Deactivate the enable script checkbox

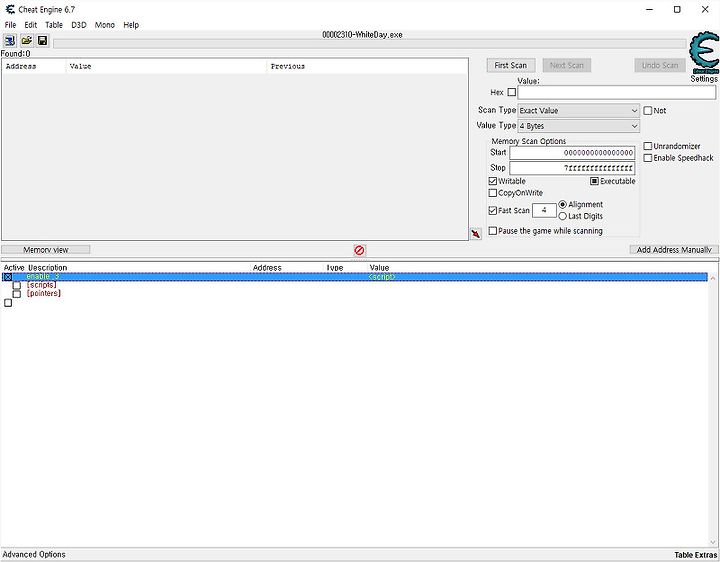[8, 277]
